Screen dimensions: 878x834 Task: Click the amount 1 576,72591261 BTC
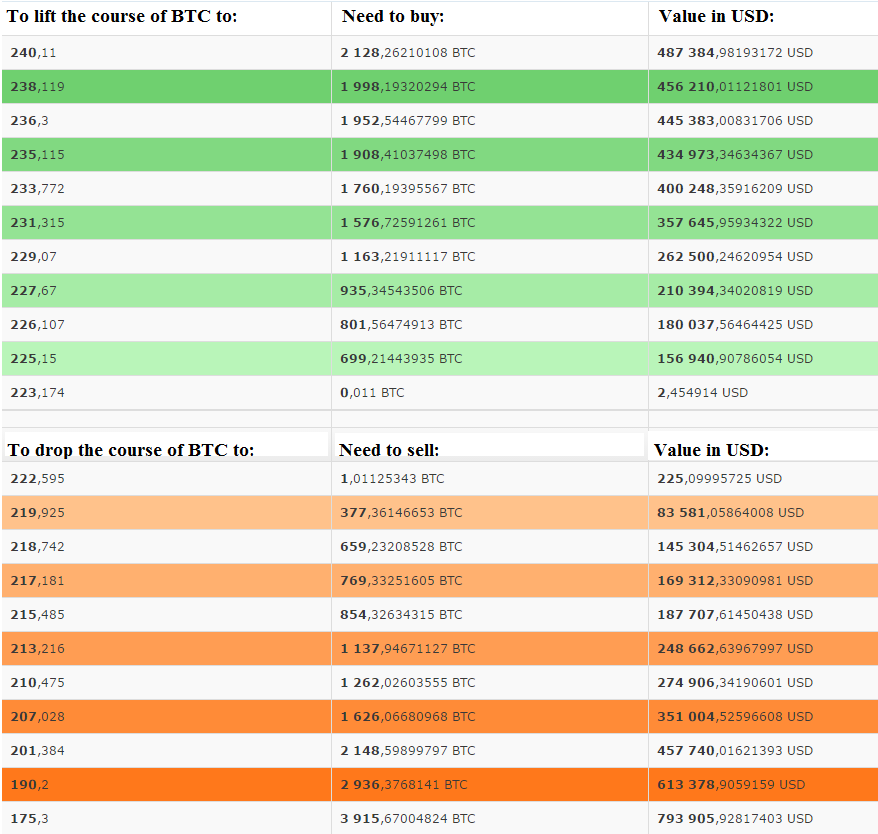(408, 223)
